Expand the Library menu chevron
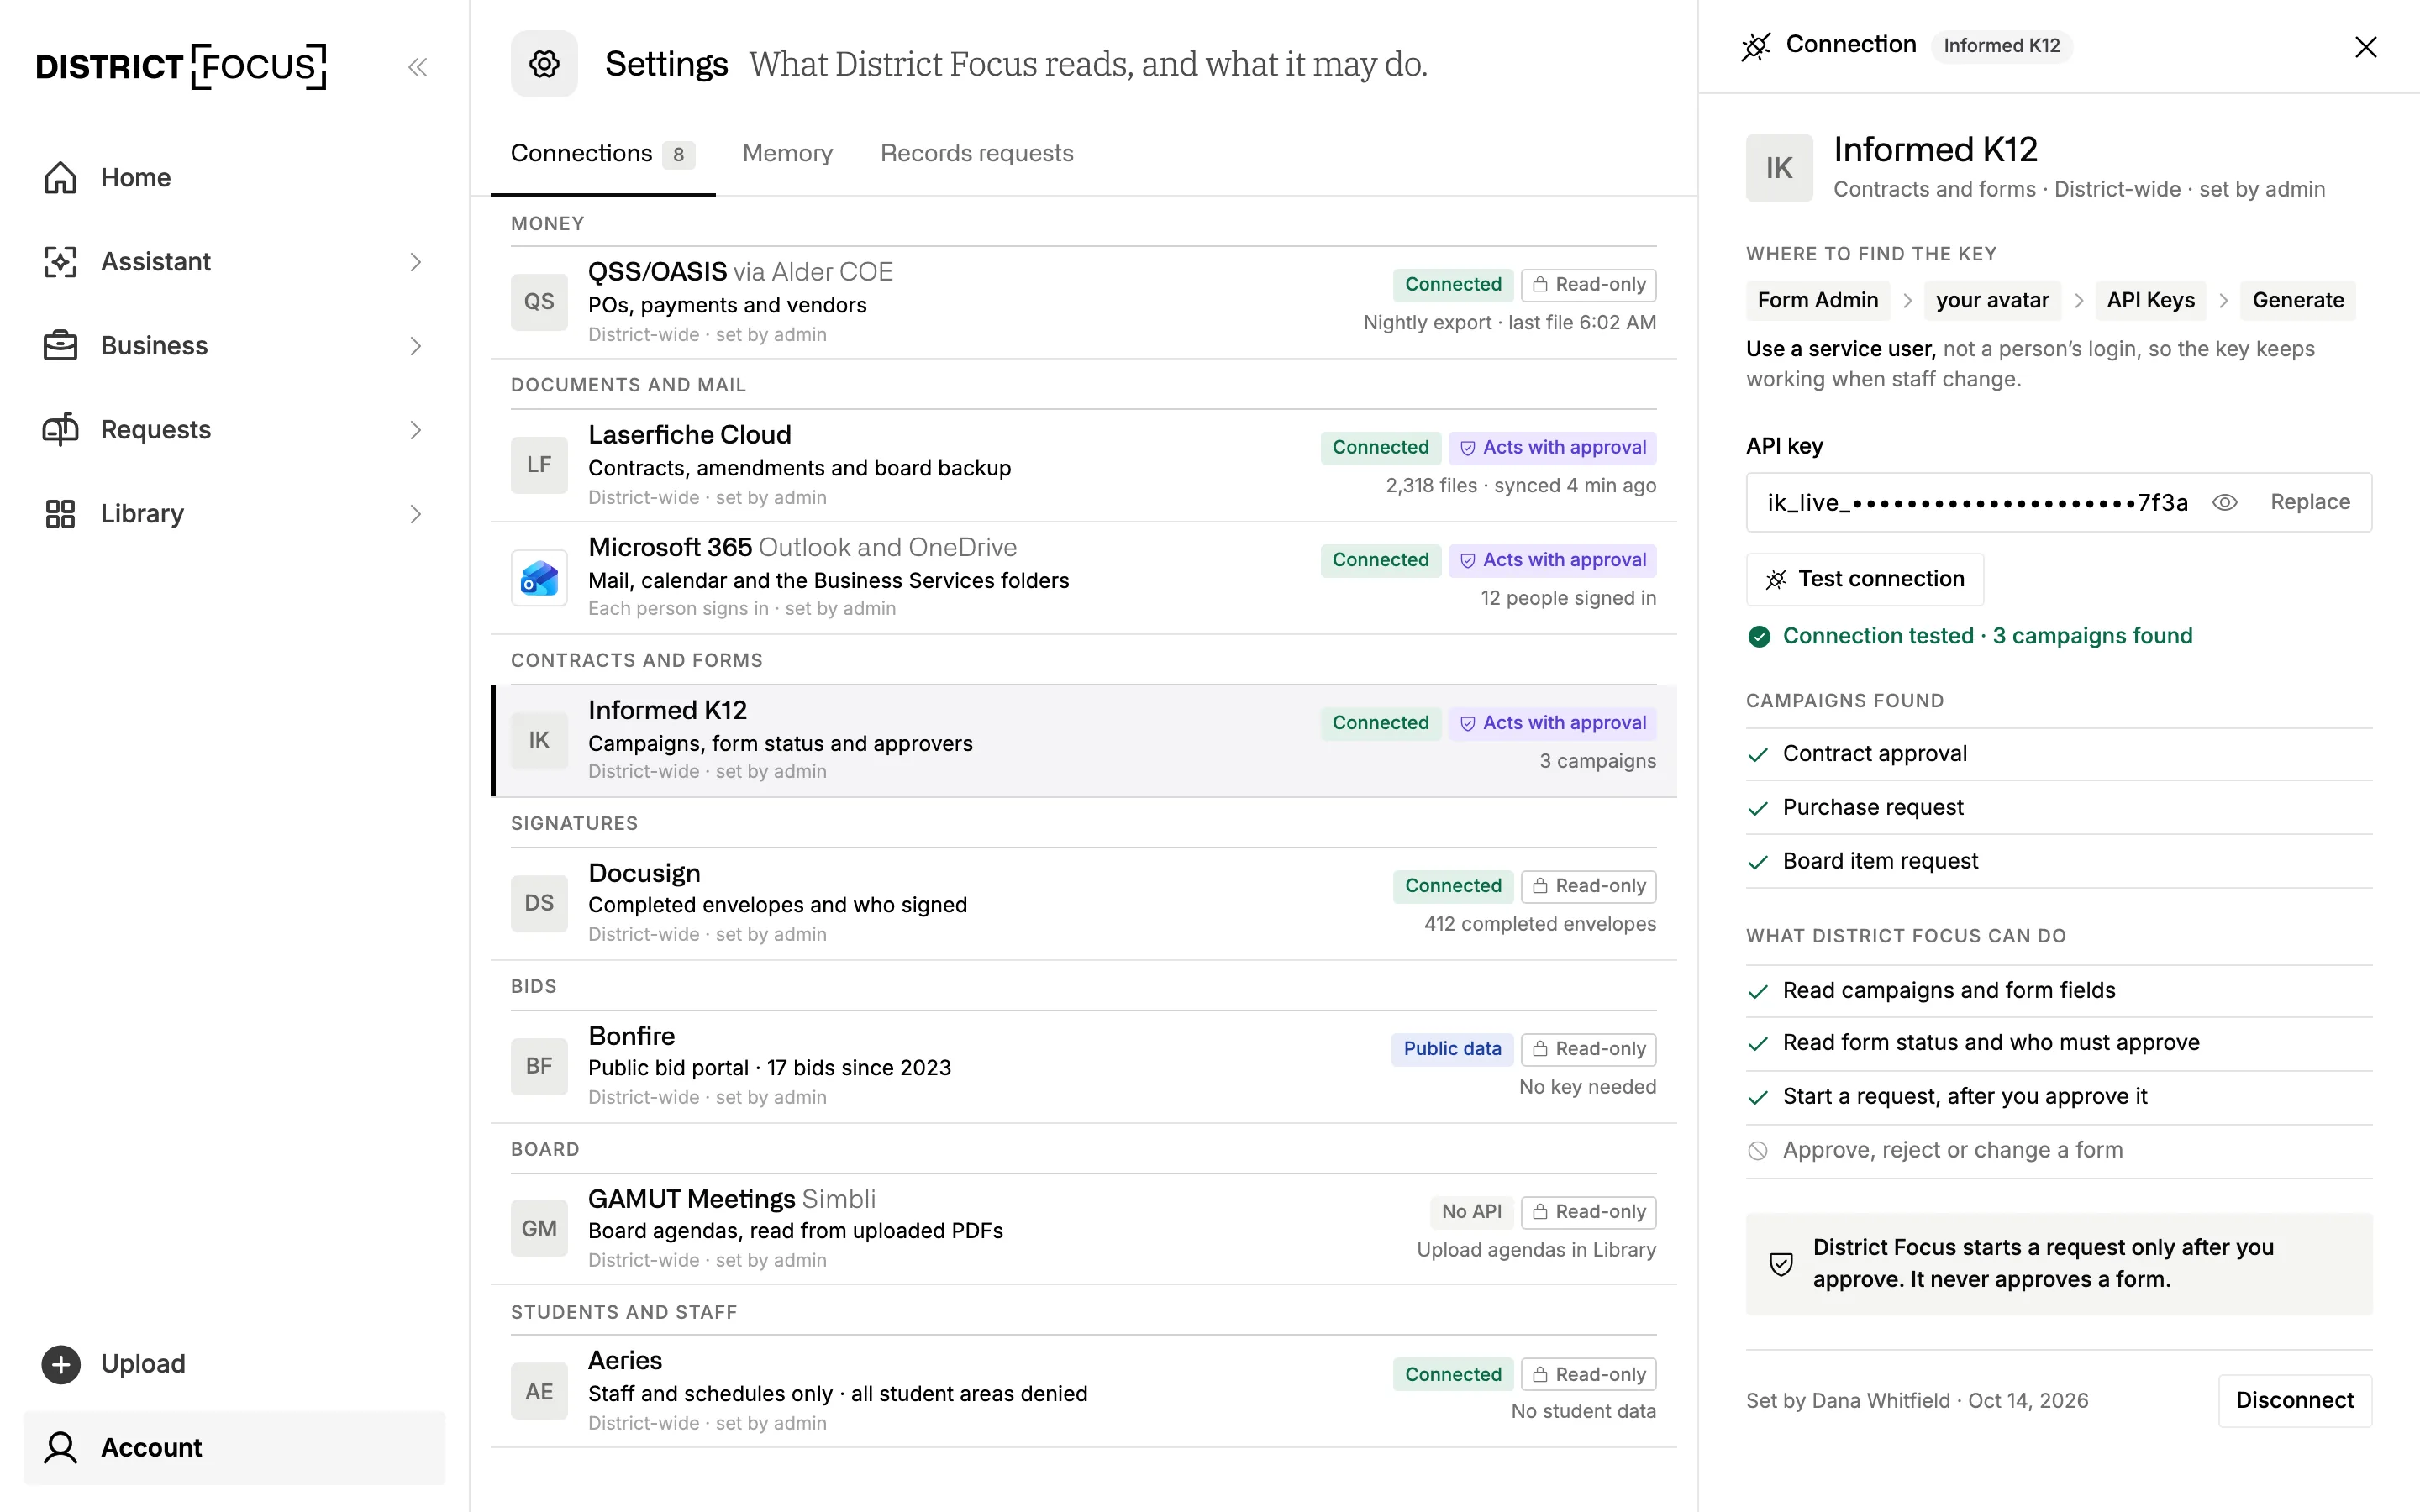 416,513
